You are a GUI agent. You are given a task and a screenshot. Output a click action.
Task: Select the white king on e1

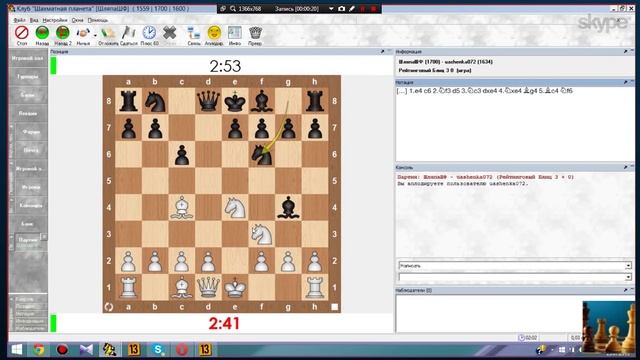pyautogui.click(x=235, y=287)
